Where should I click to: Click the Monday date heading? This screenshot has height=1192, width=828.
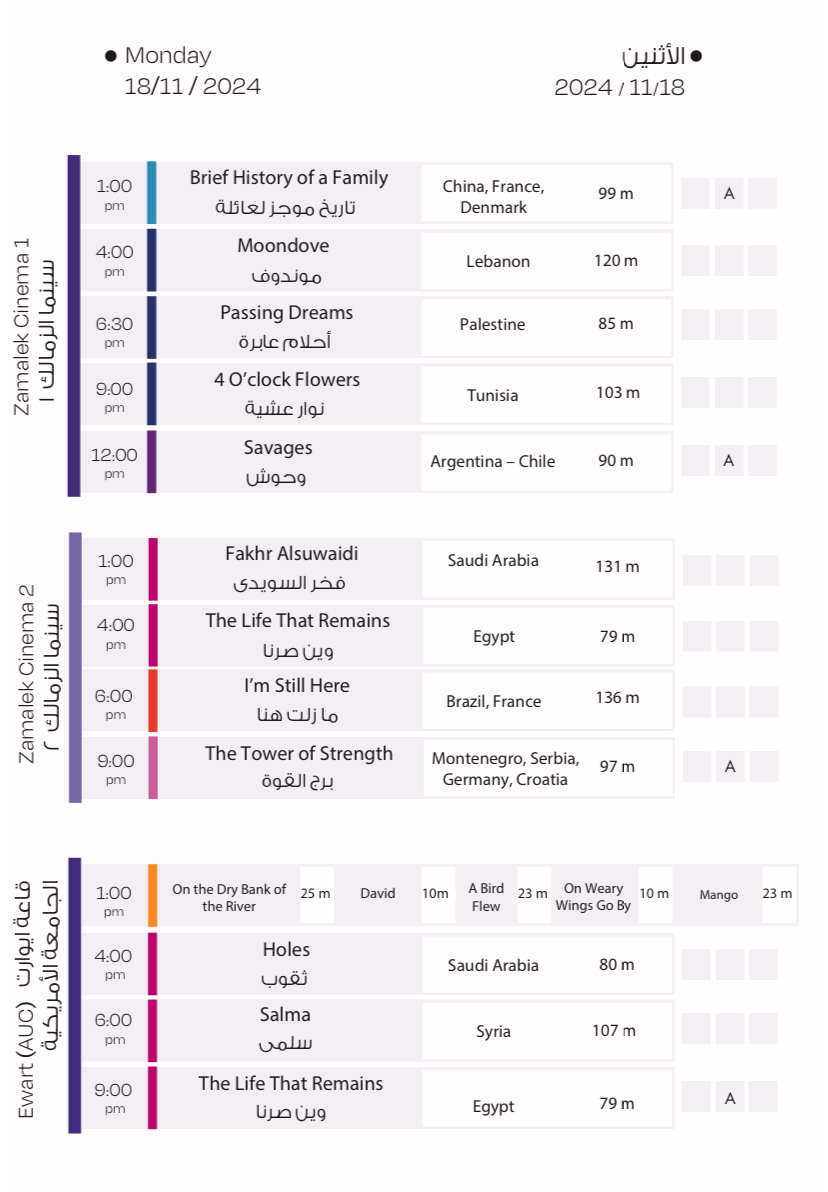168,56
